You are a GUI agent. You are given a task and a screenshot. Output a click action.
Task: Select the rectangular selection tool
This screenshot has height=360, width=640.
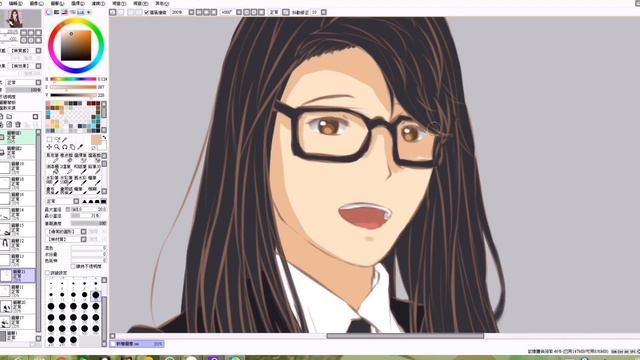click(49, 140)
